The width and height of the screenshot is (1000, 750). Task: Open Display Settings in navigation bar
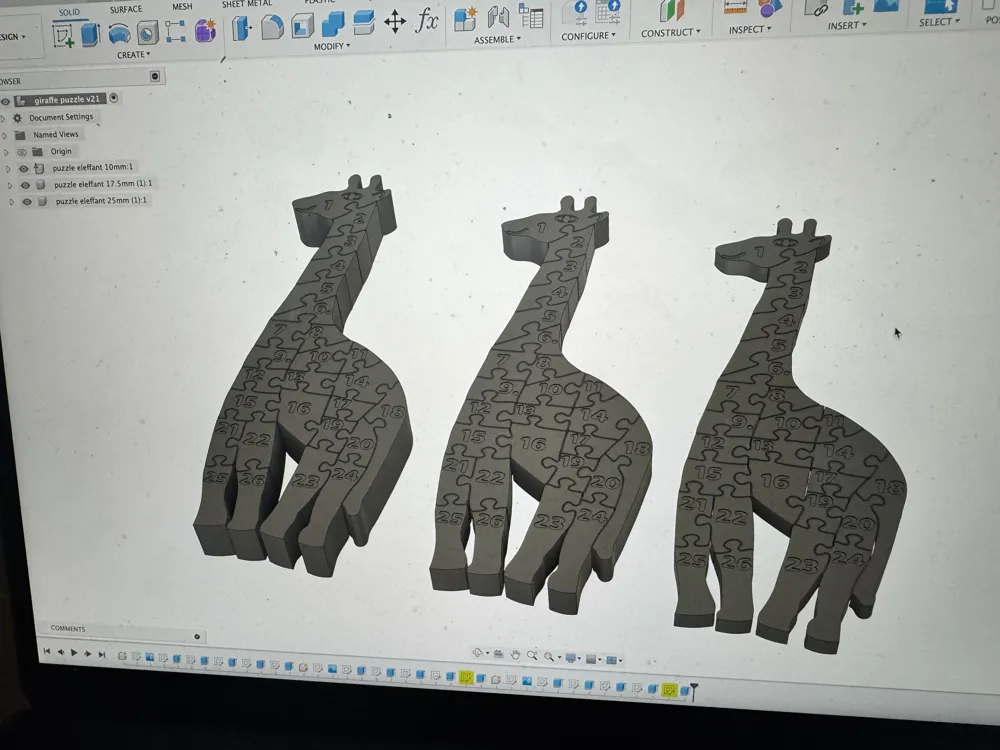point(573,658)
